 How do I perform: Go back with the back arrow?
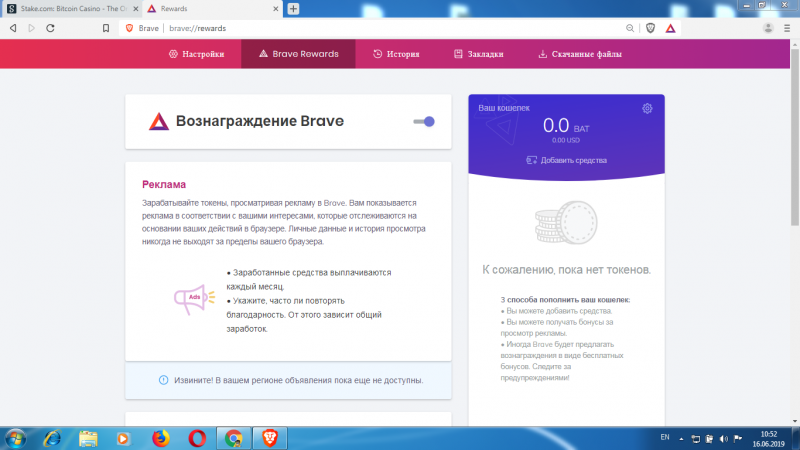coord(13,28)
